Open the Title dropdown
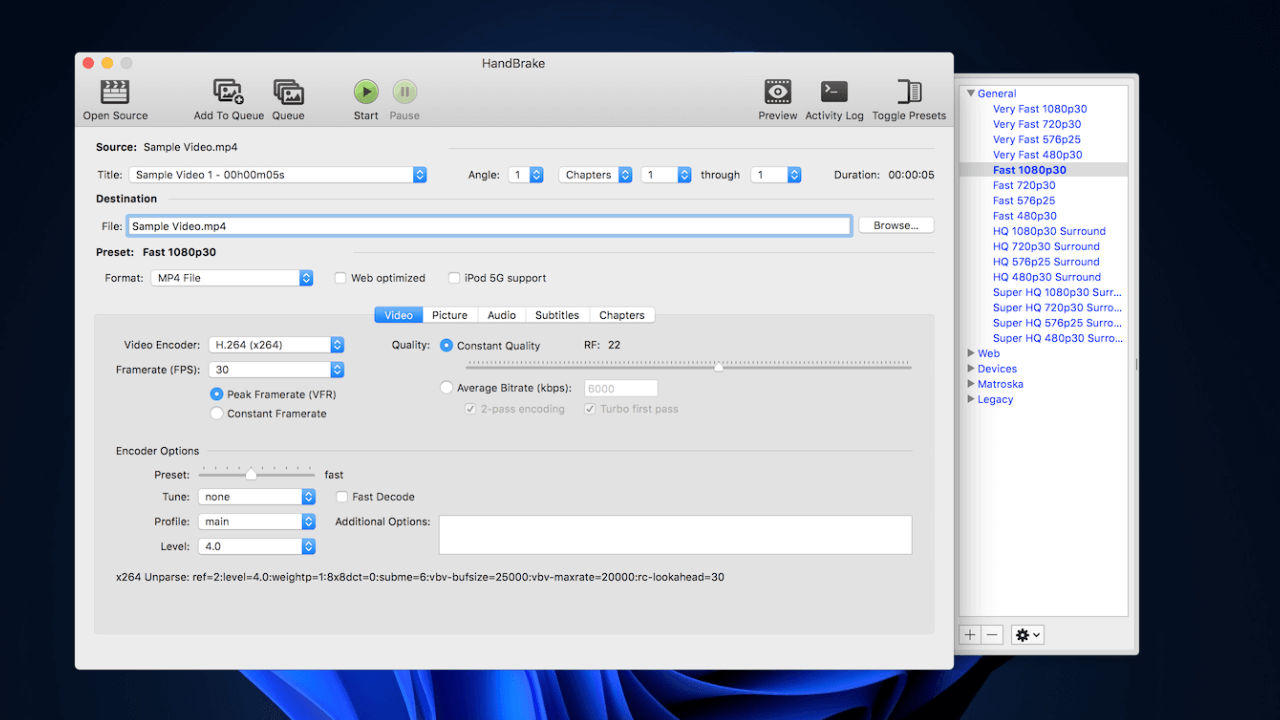The height and width of the screenshot is (720, 1280). (278, 175)
